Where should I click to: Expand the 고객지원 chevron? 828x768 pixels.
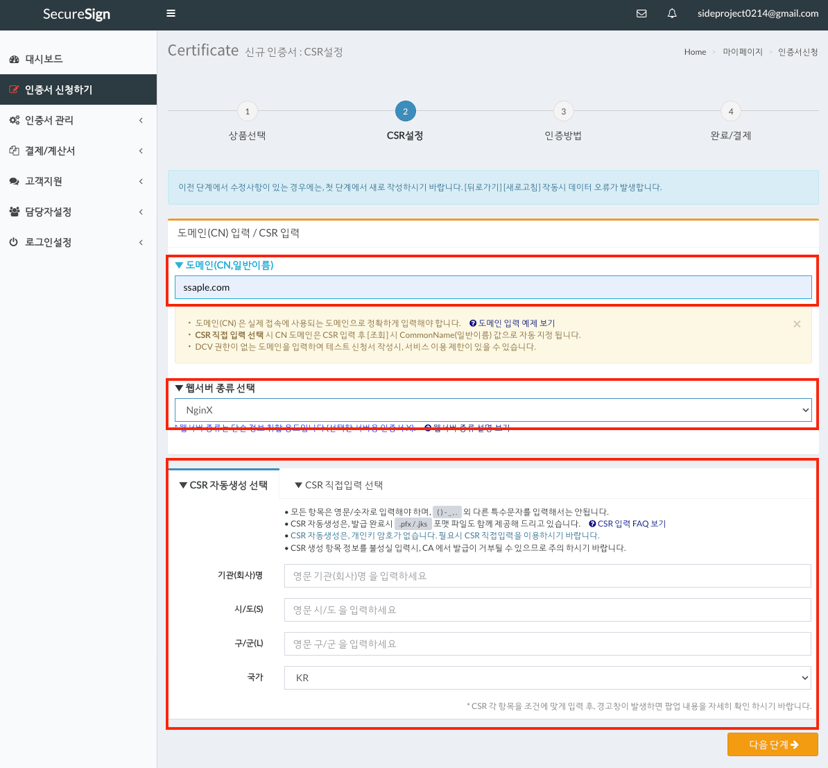tap(141, 182)
